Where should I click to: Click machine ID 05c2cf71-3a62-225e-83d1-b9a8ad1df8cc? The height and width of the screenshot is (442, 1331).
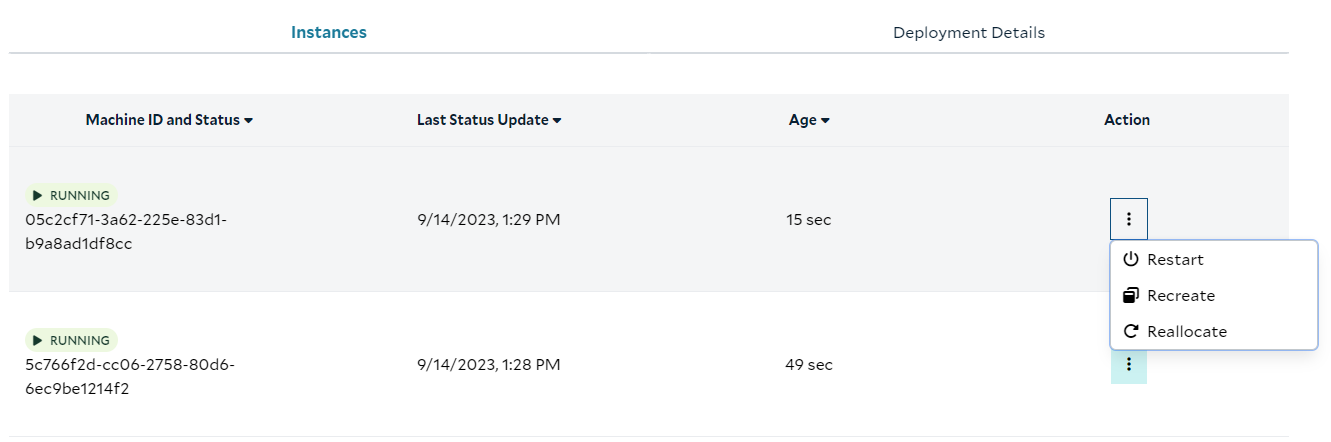click(x=126, y=231)
